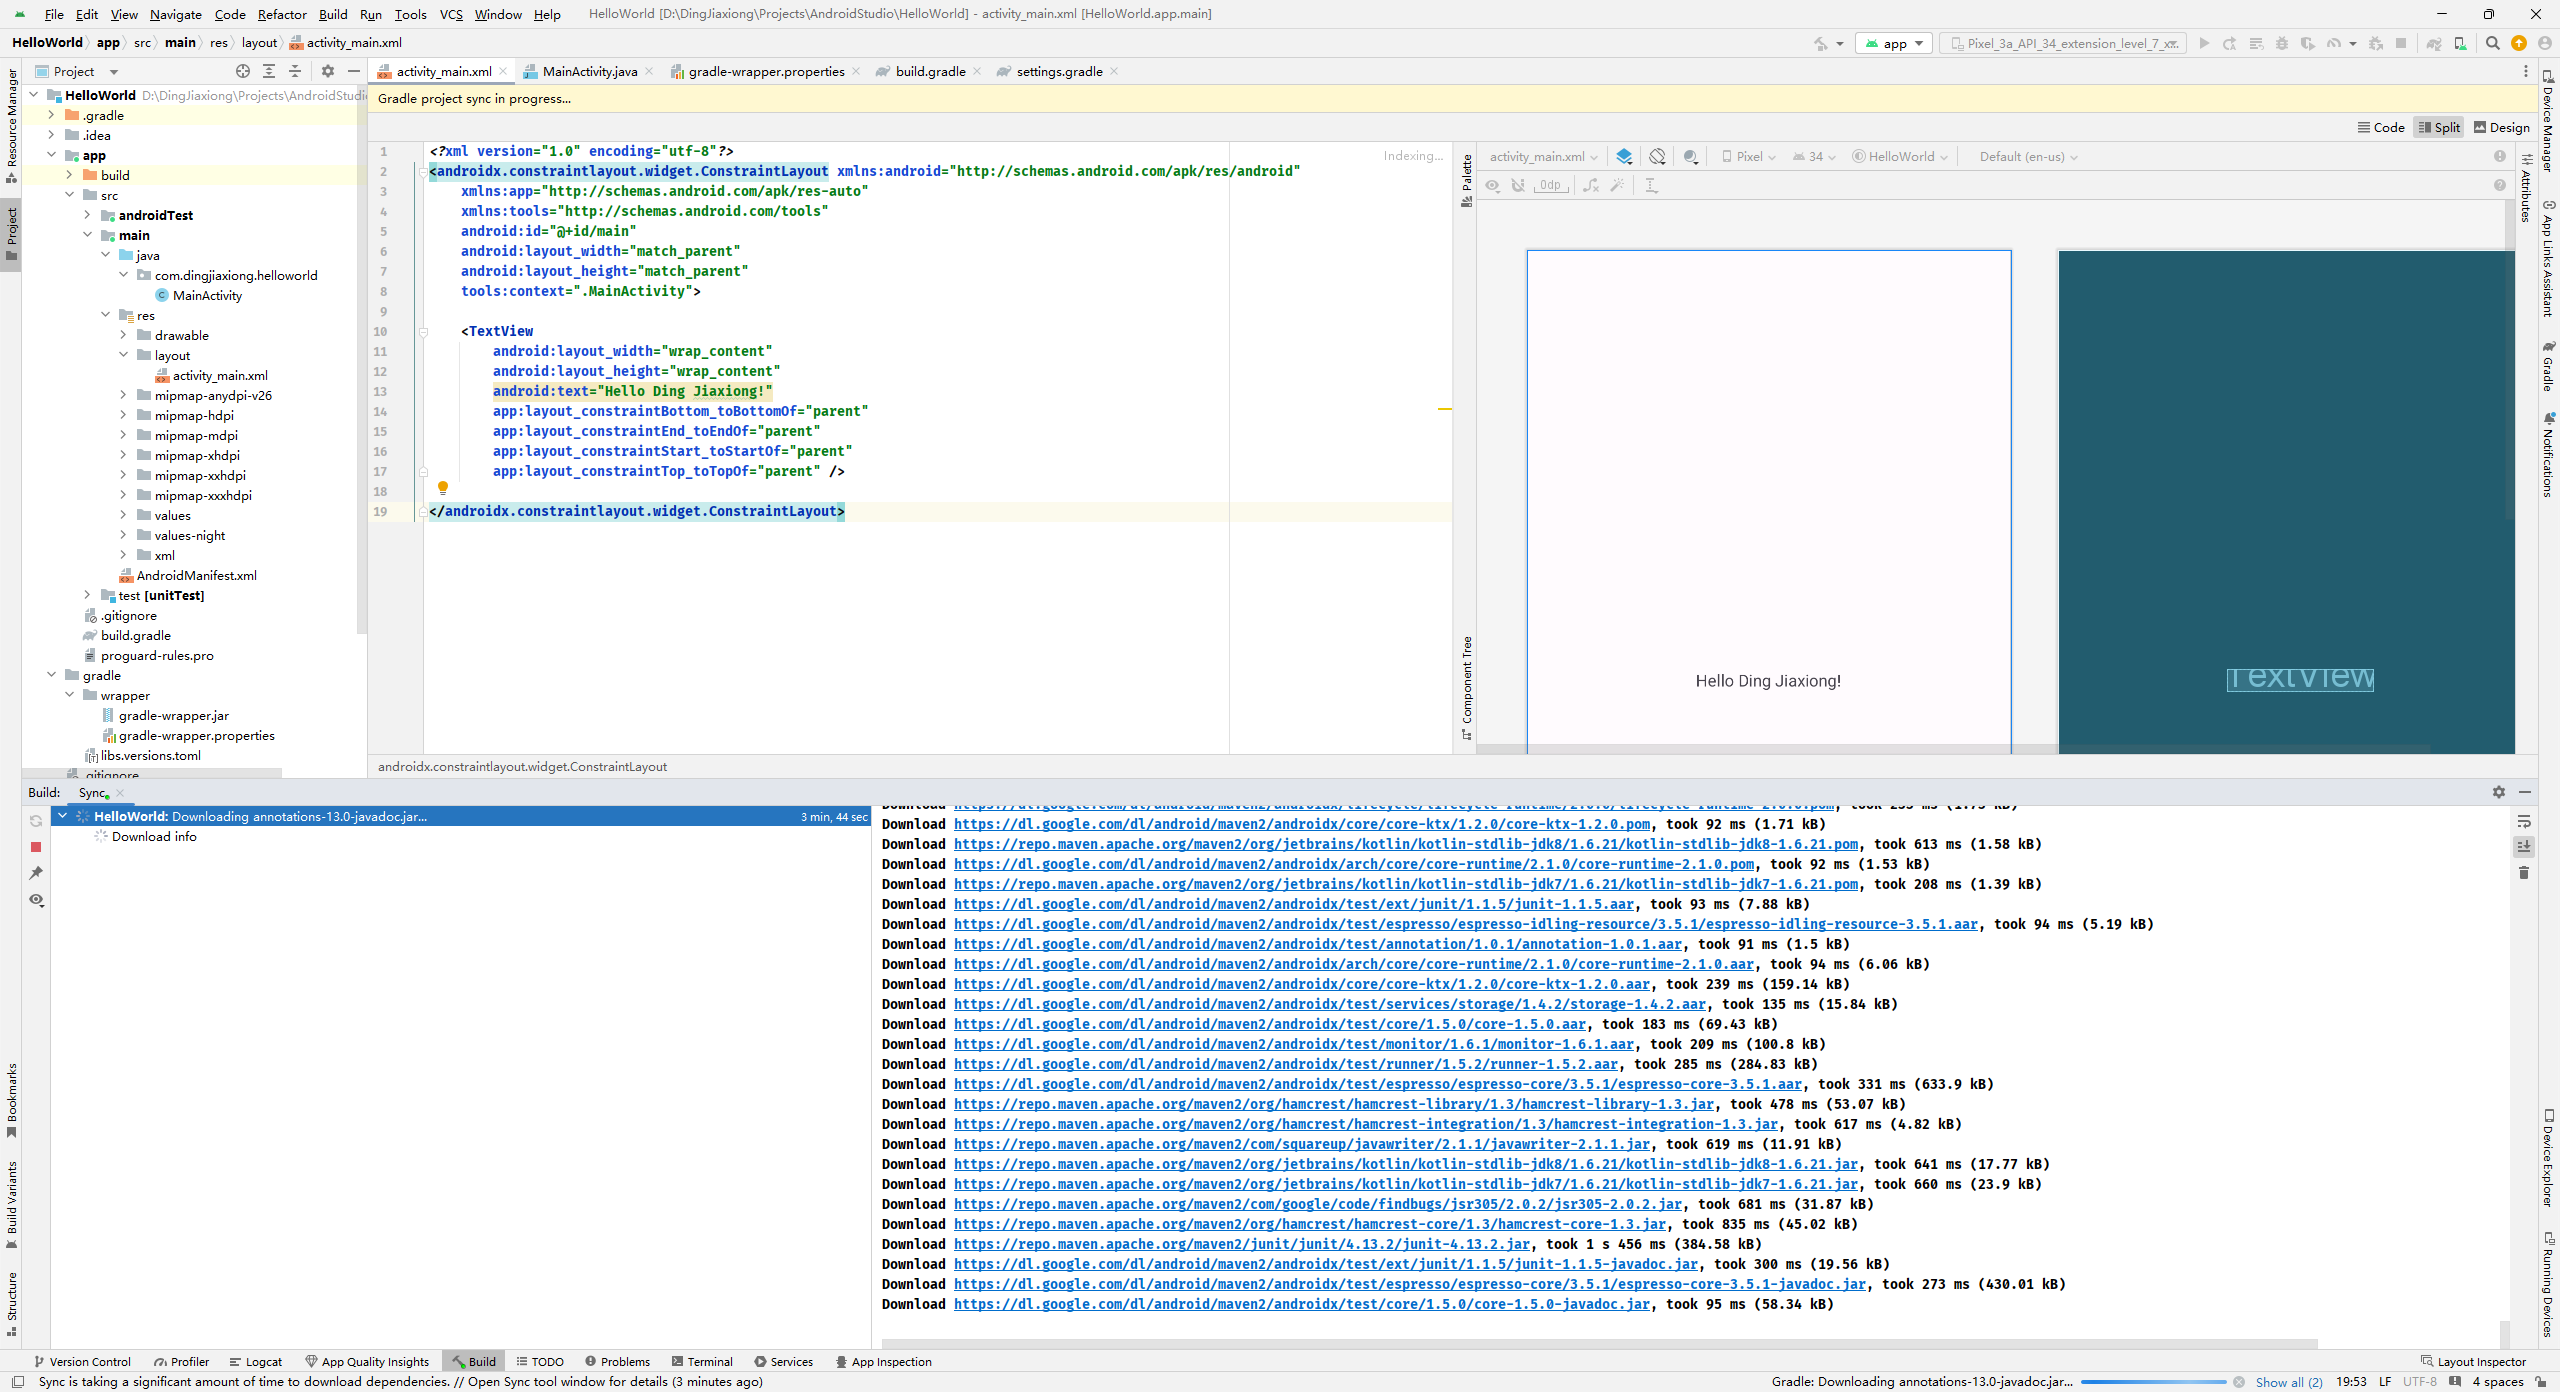Open the API 34 version dropdown
This screenshot has width=2560, height=1392.
point(1814,157)
